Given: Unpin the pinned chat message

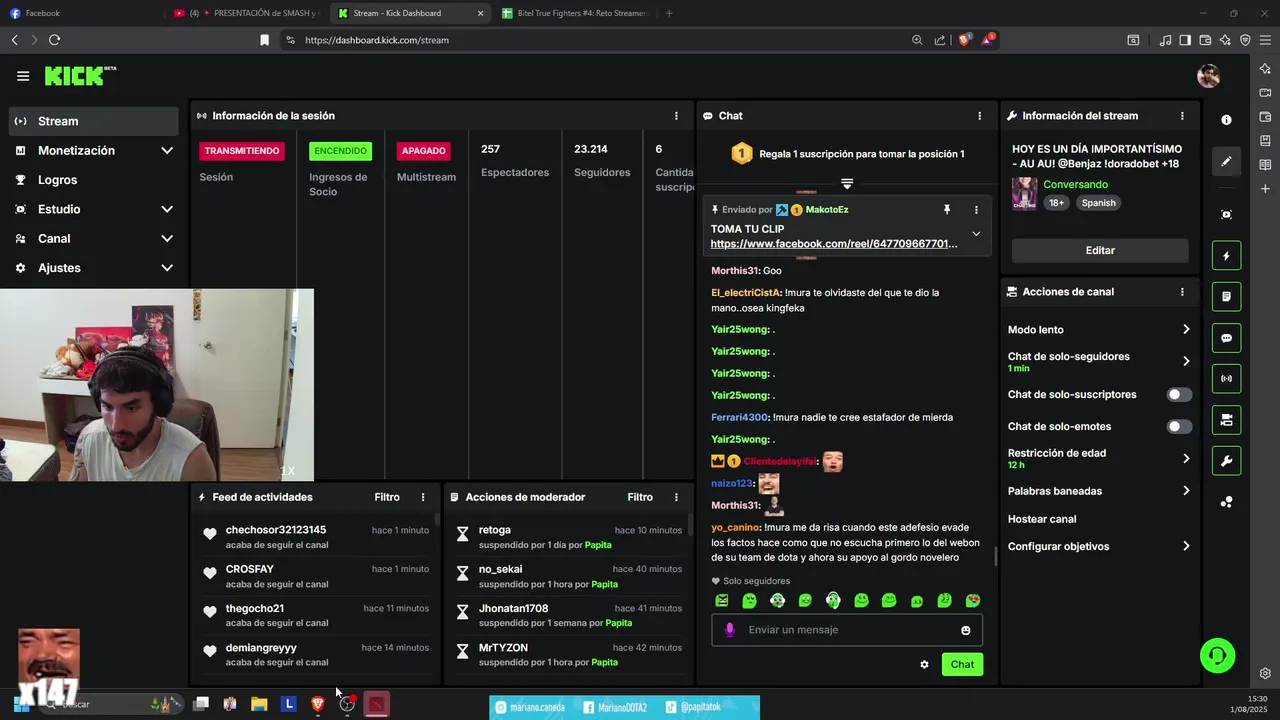Looking at the screenshot, I should tap(946, 210).
